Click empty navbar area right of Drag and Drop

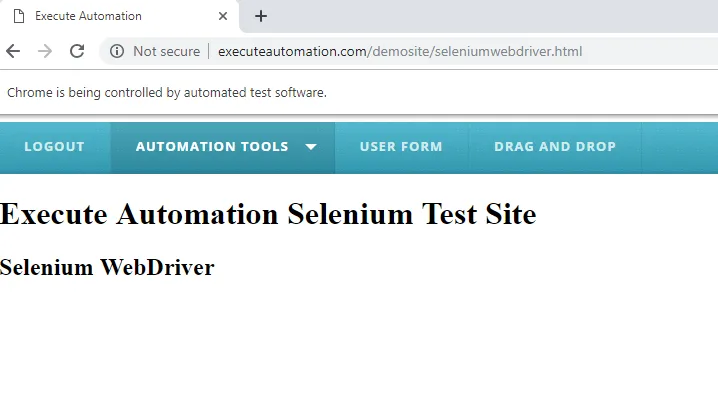tap(680, 147)
